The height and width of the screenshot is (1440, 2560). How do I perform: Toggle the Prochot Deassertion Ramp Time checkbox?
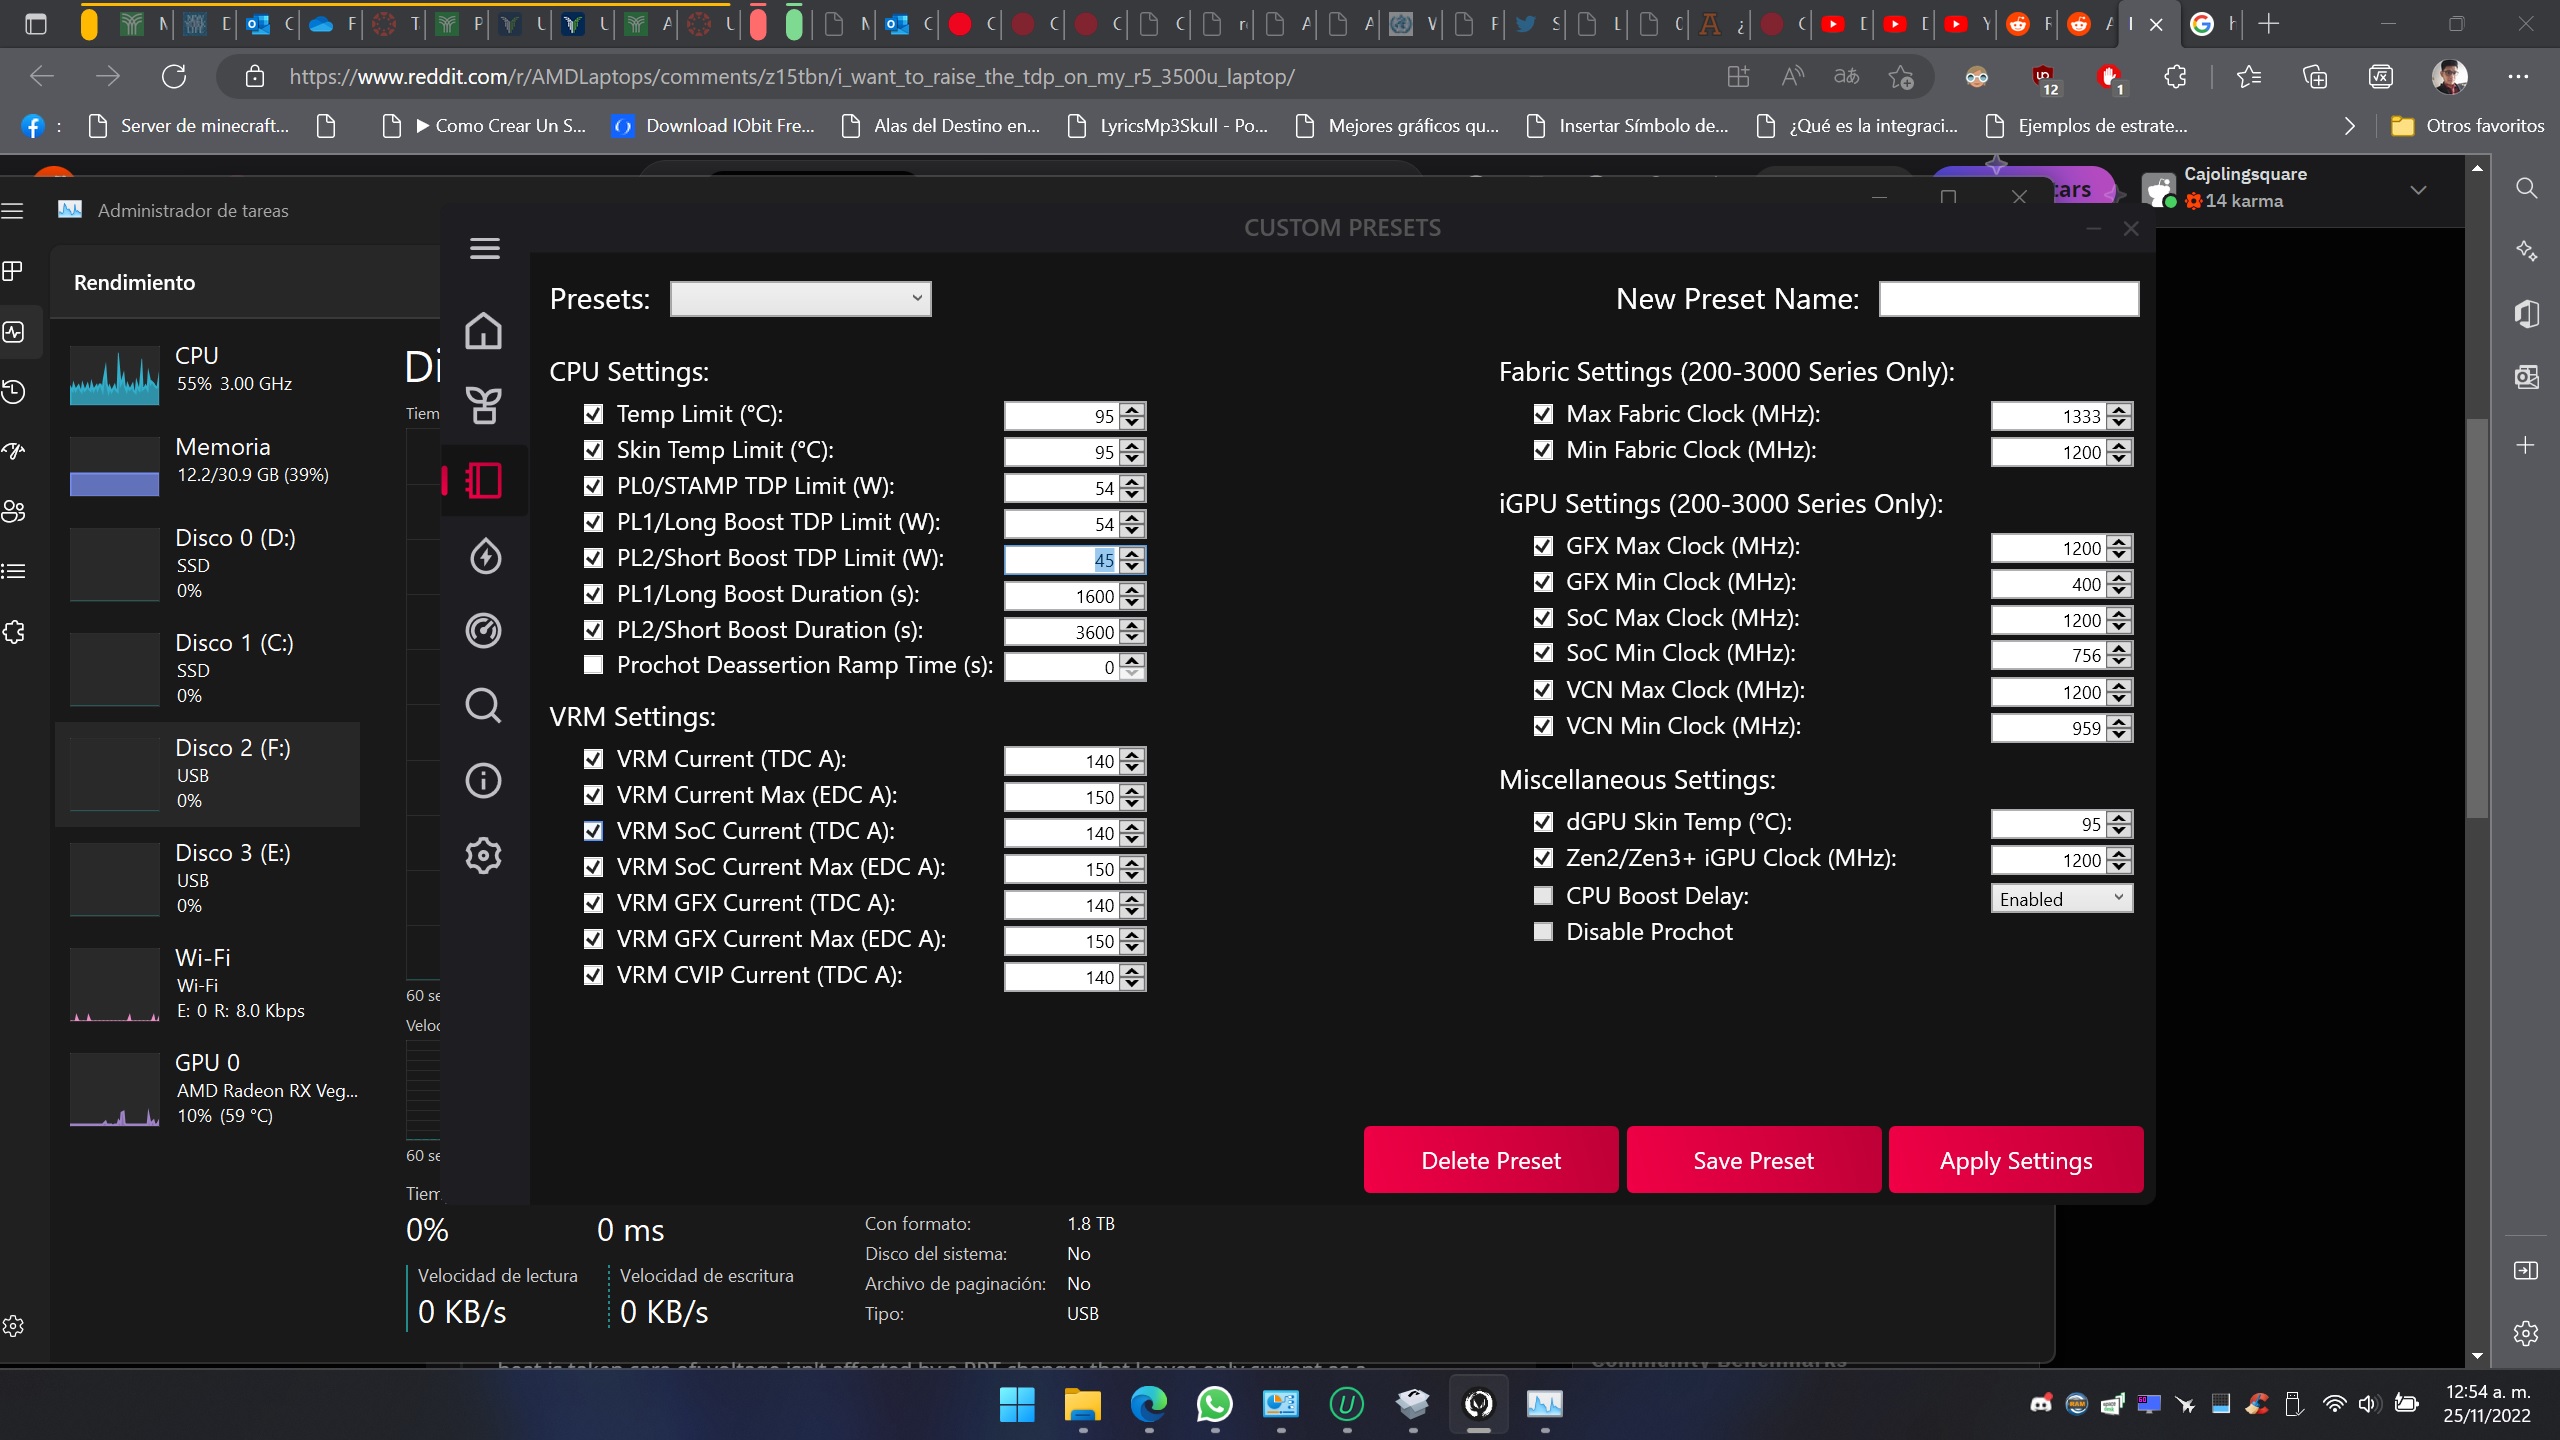click(x=593, y=665)
